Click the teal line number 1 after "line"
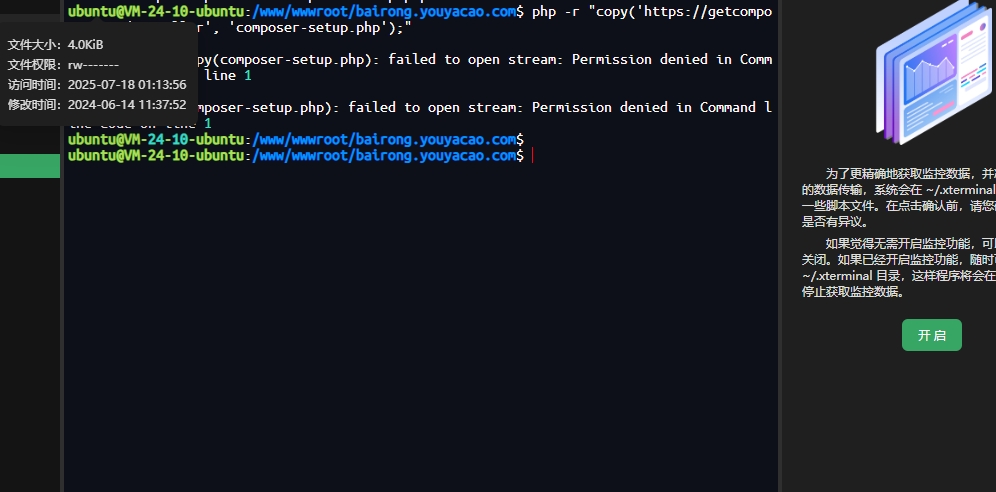Screen dimensions: 996x492 [x=248, y=75]
